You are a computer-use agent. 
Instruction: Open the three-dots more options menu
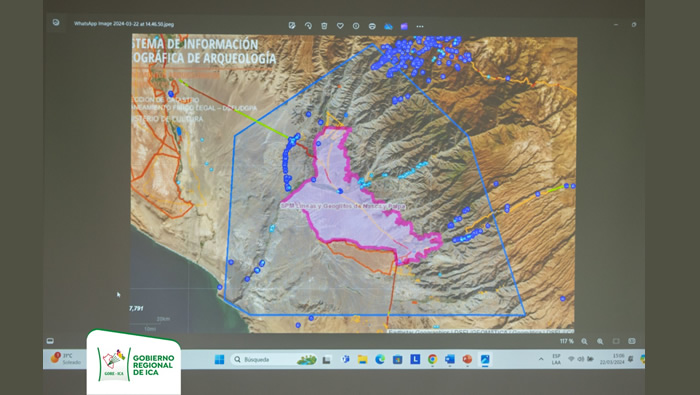coord(420,26)
